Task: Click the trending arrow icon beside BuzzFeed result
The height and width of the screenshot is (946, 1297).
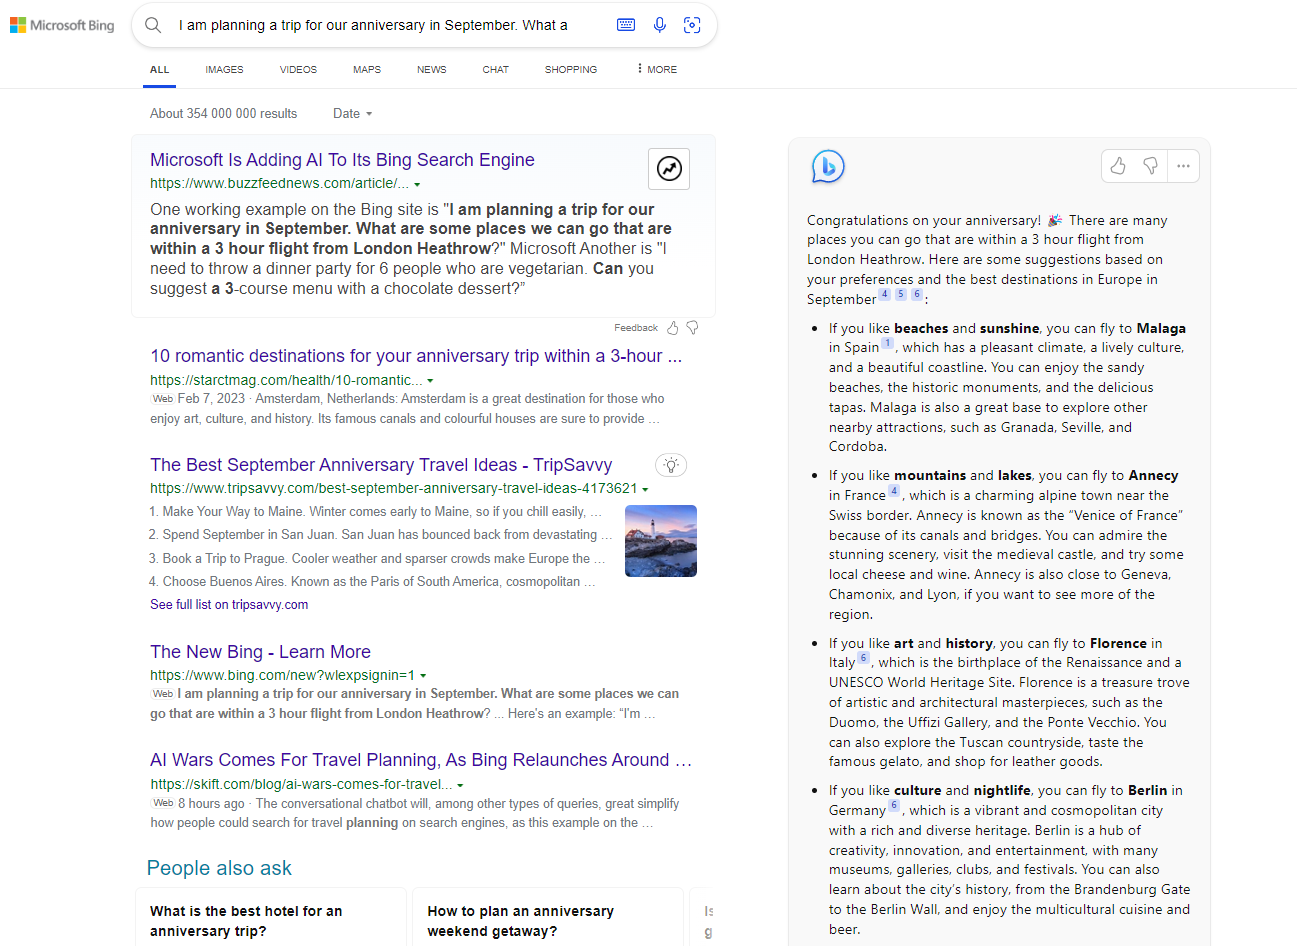Action: coord(669,169)
